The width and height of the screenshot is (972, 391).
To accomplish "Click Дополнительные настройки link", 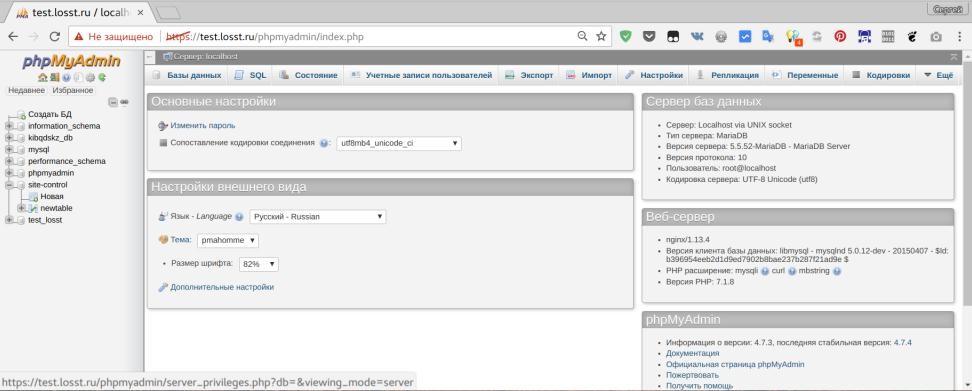I will click(x=222, y=287).
